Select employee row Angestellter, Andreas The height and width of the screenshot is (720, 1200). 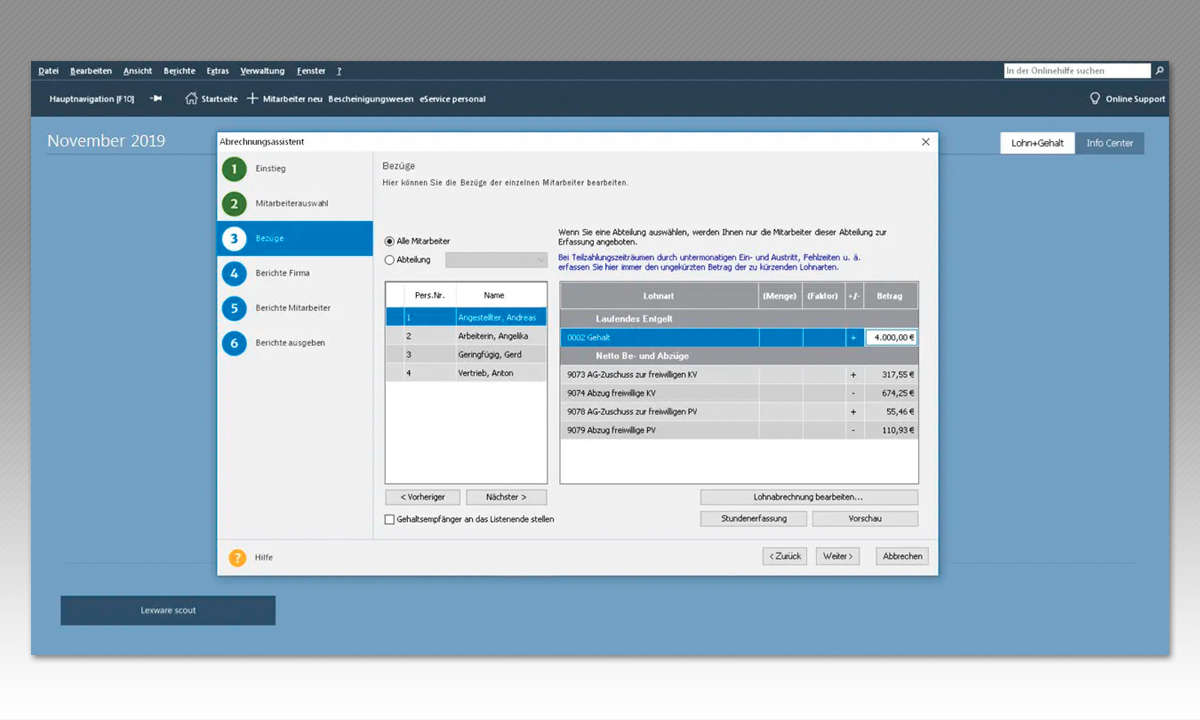(x=466, y=317)
